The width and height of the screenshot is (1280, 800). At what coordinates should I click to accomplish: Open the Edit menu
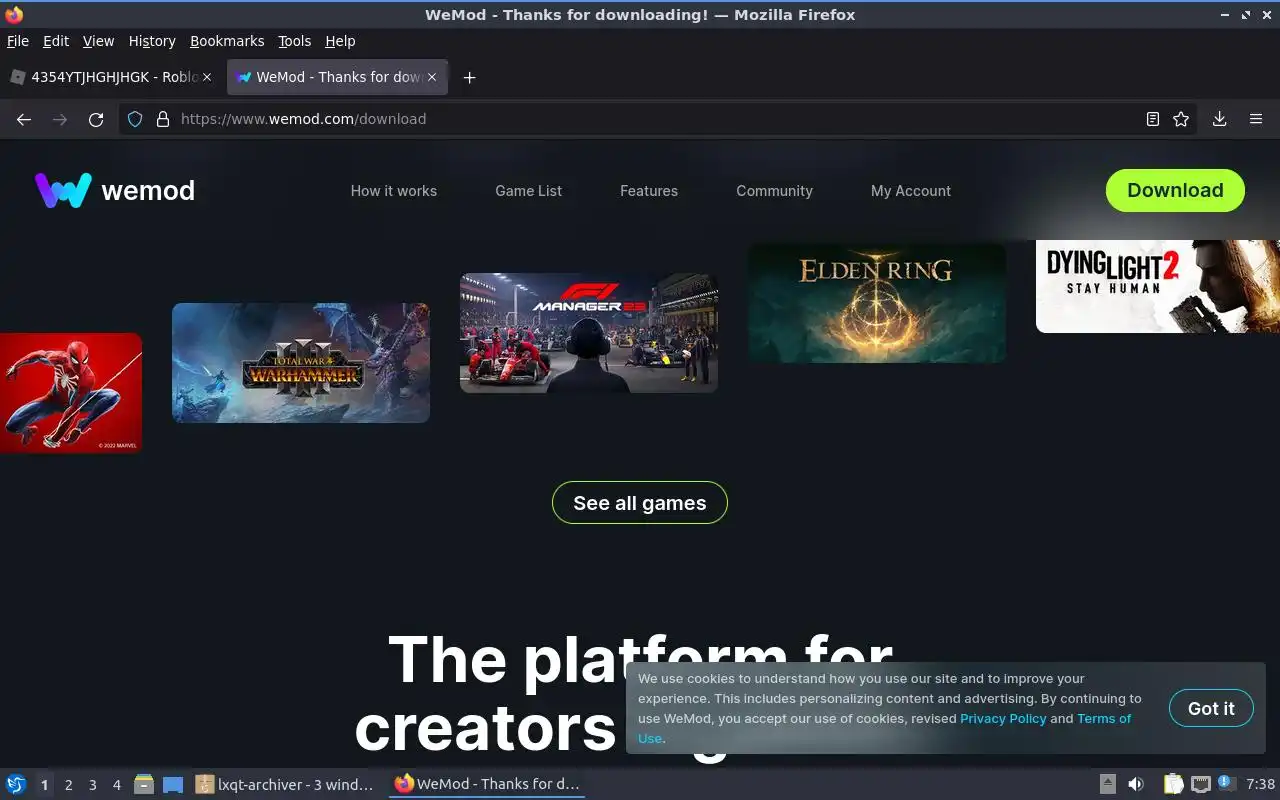56,41
